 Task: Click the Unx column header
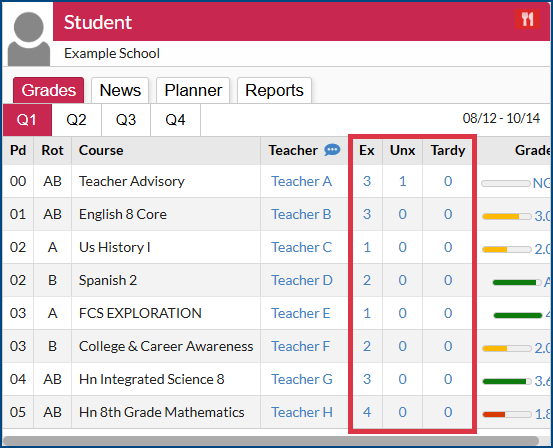(x=402, y=150)
